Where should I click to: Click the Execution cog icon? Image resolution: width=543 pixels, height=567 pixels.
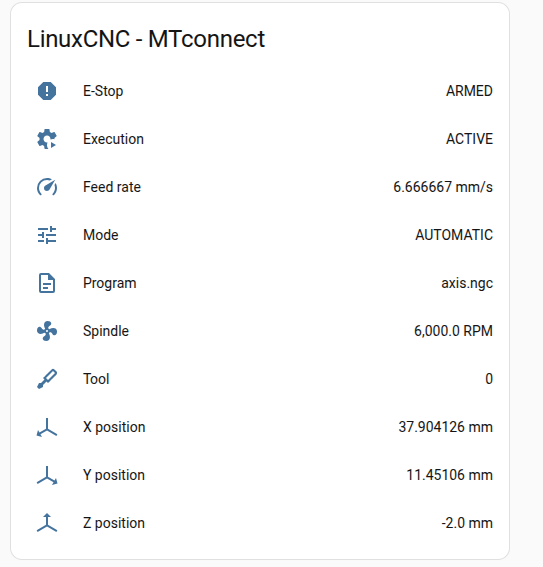click(x=47, y=139)
